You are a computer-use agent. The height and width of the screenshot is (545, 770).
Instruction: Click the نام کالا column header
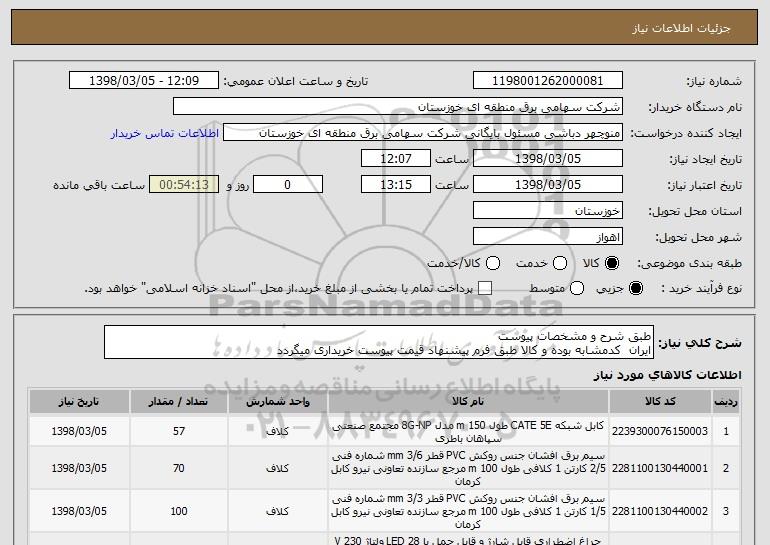pyautogui.click(x=468, y=402)
